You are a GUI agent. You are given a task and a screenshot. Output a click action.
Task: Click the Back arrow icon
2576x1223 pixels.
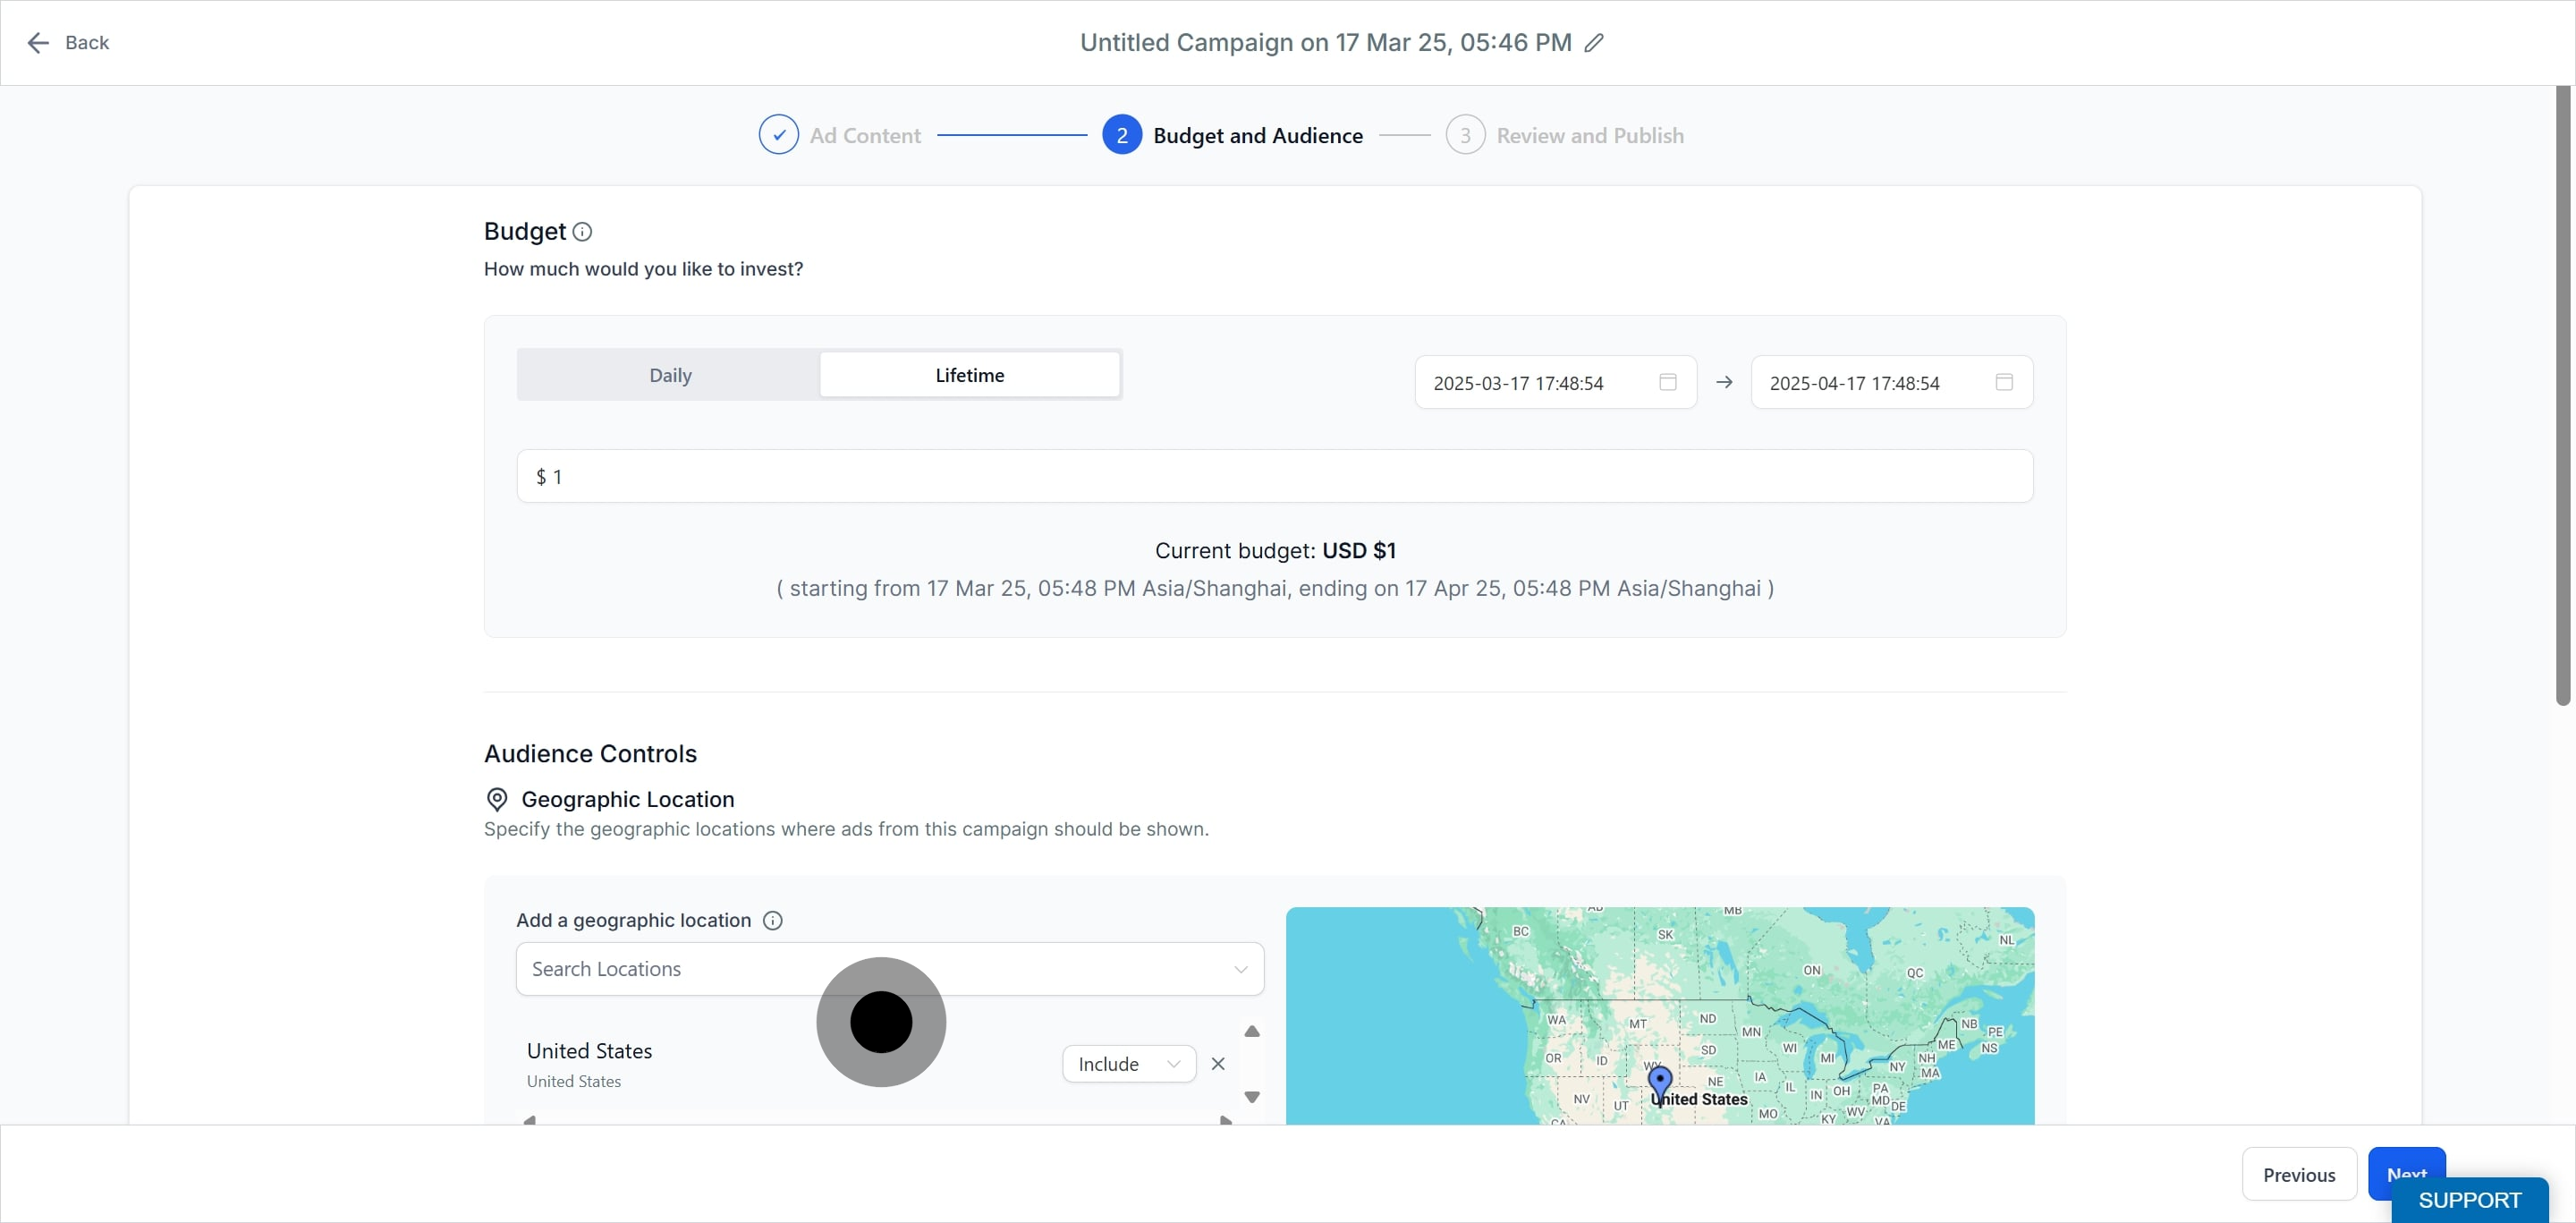[38, 43]
